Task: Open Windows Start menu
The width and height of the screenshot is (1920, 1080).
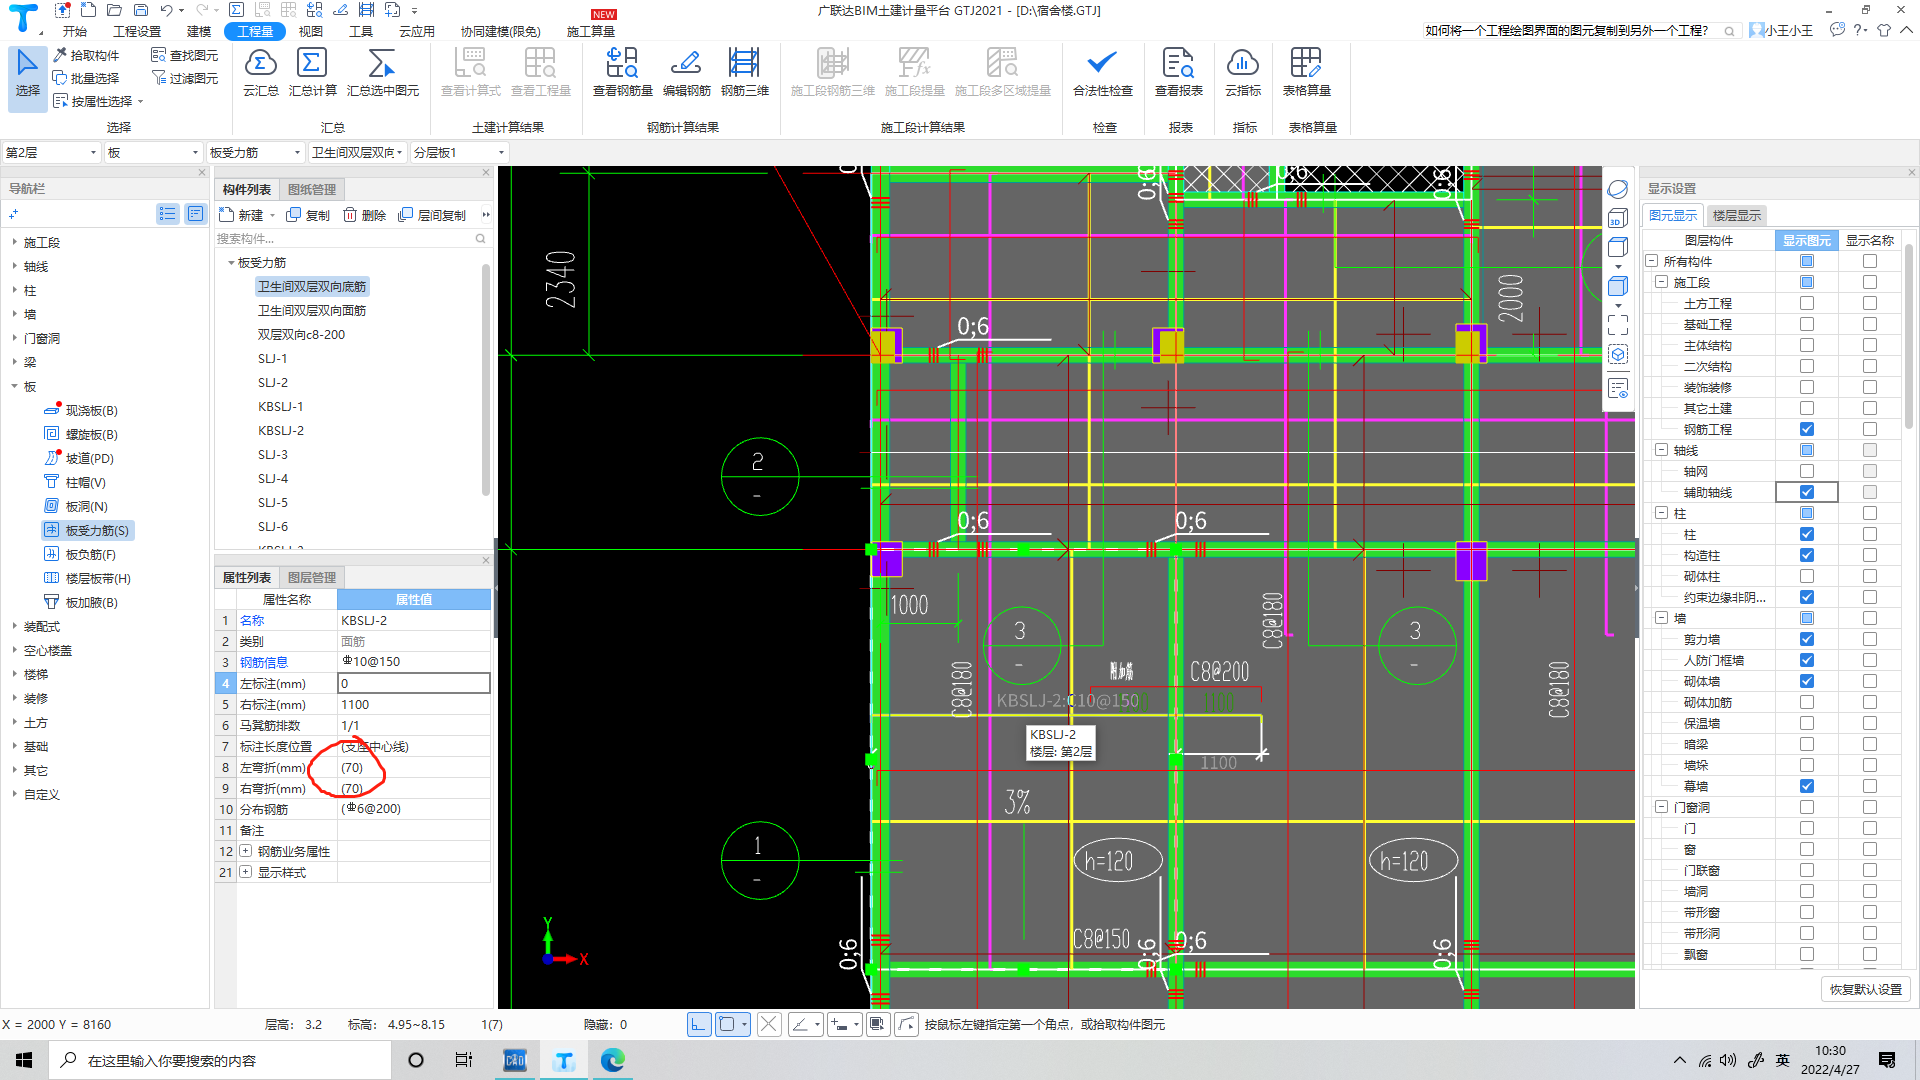Action: tap(24, 1060)
